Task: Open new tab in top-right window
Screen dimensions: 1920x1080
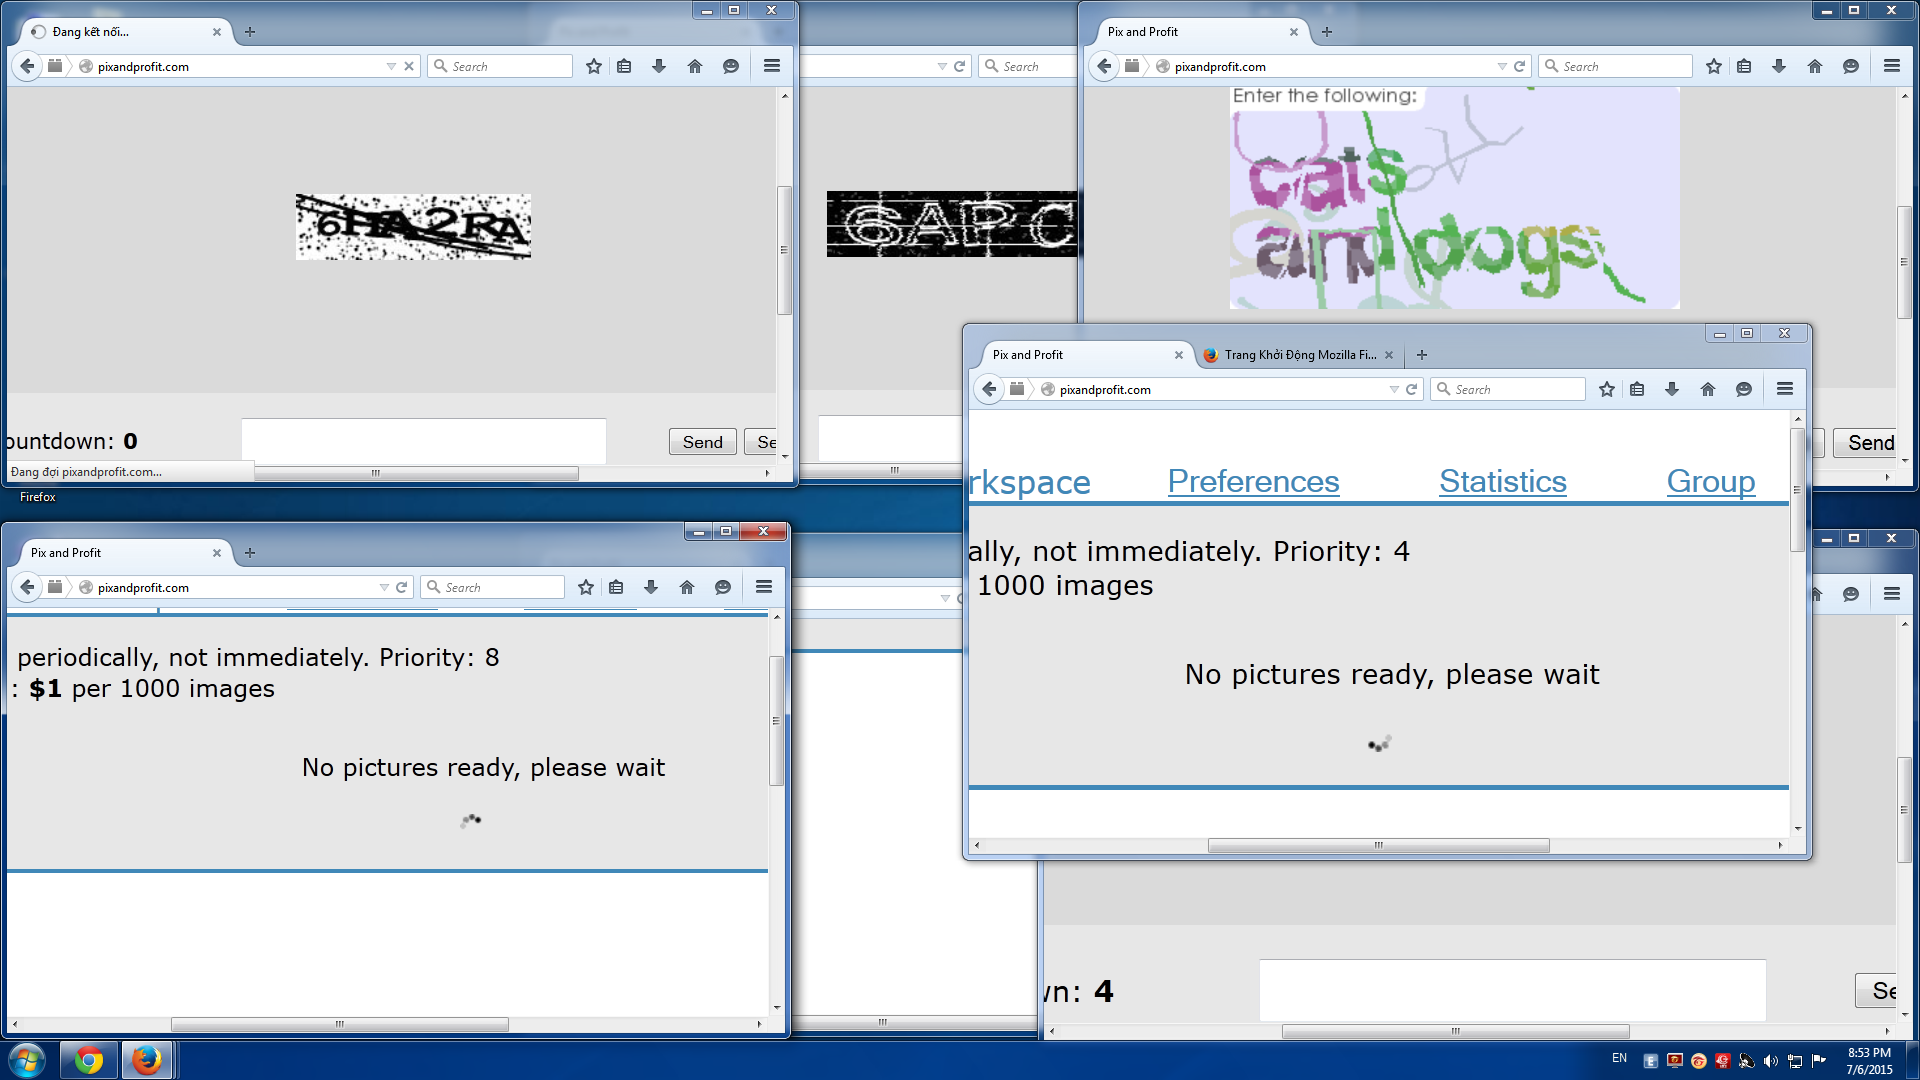Action: pos(1327,32)
